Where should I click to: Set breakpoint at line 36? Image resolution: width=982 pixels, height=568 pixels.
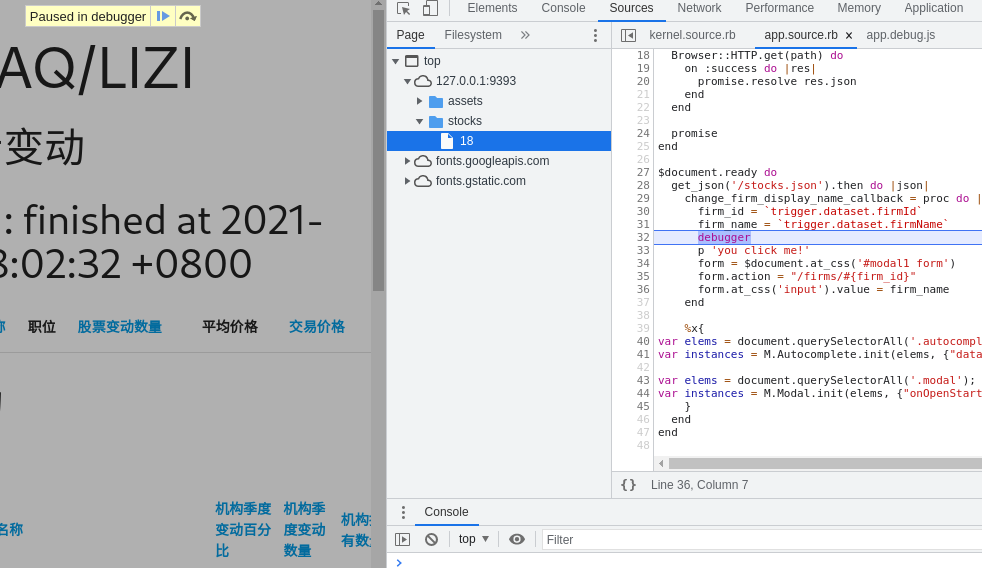643,289
